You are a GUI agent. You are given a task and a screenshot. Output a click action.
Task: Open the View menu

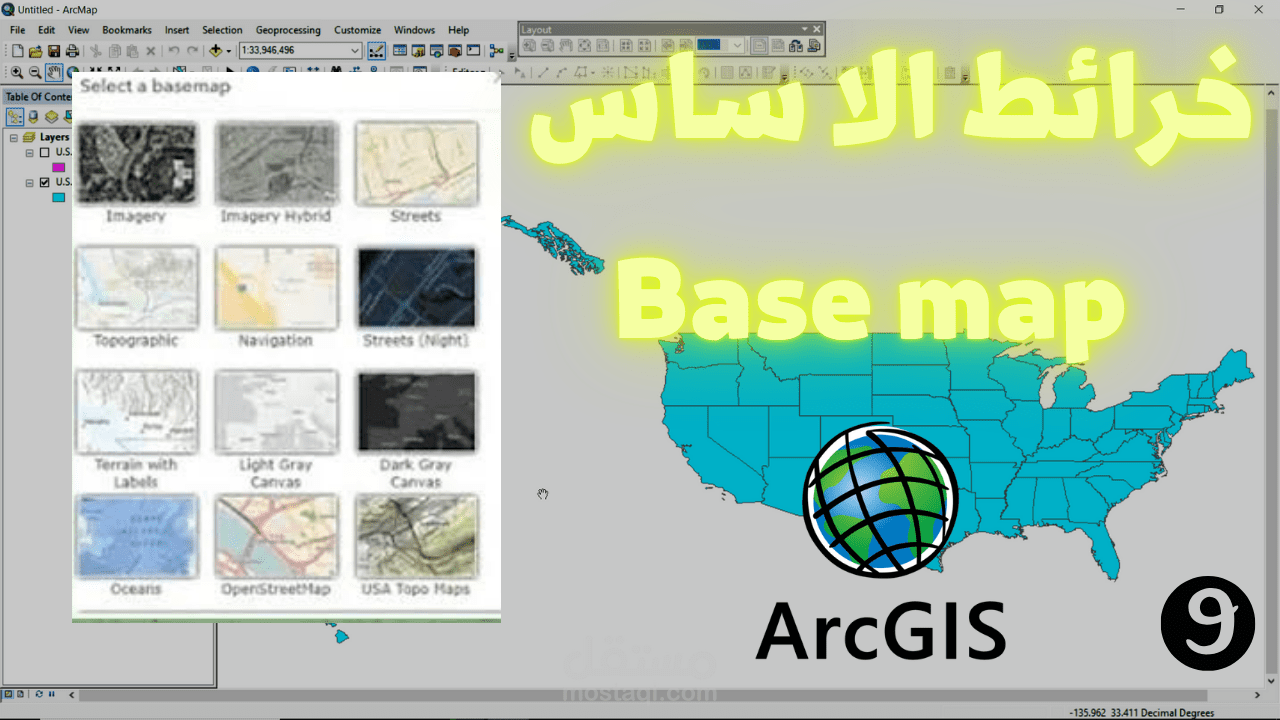pos(78,30)
